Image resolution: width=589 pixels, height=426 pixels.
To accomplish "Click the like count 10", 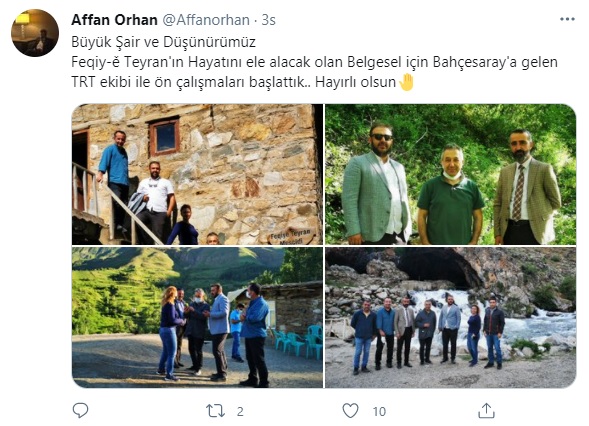I will coord(379,411).
